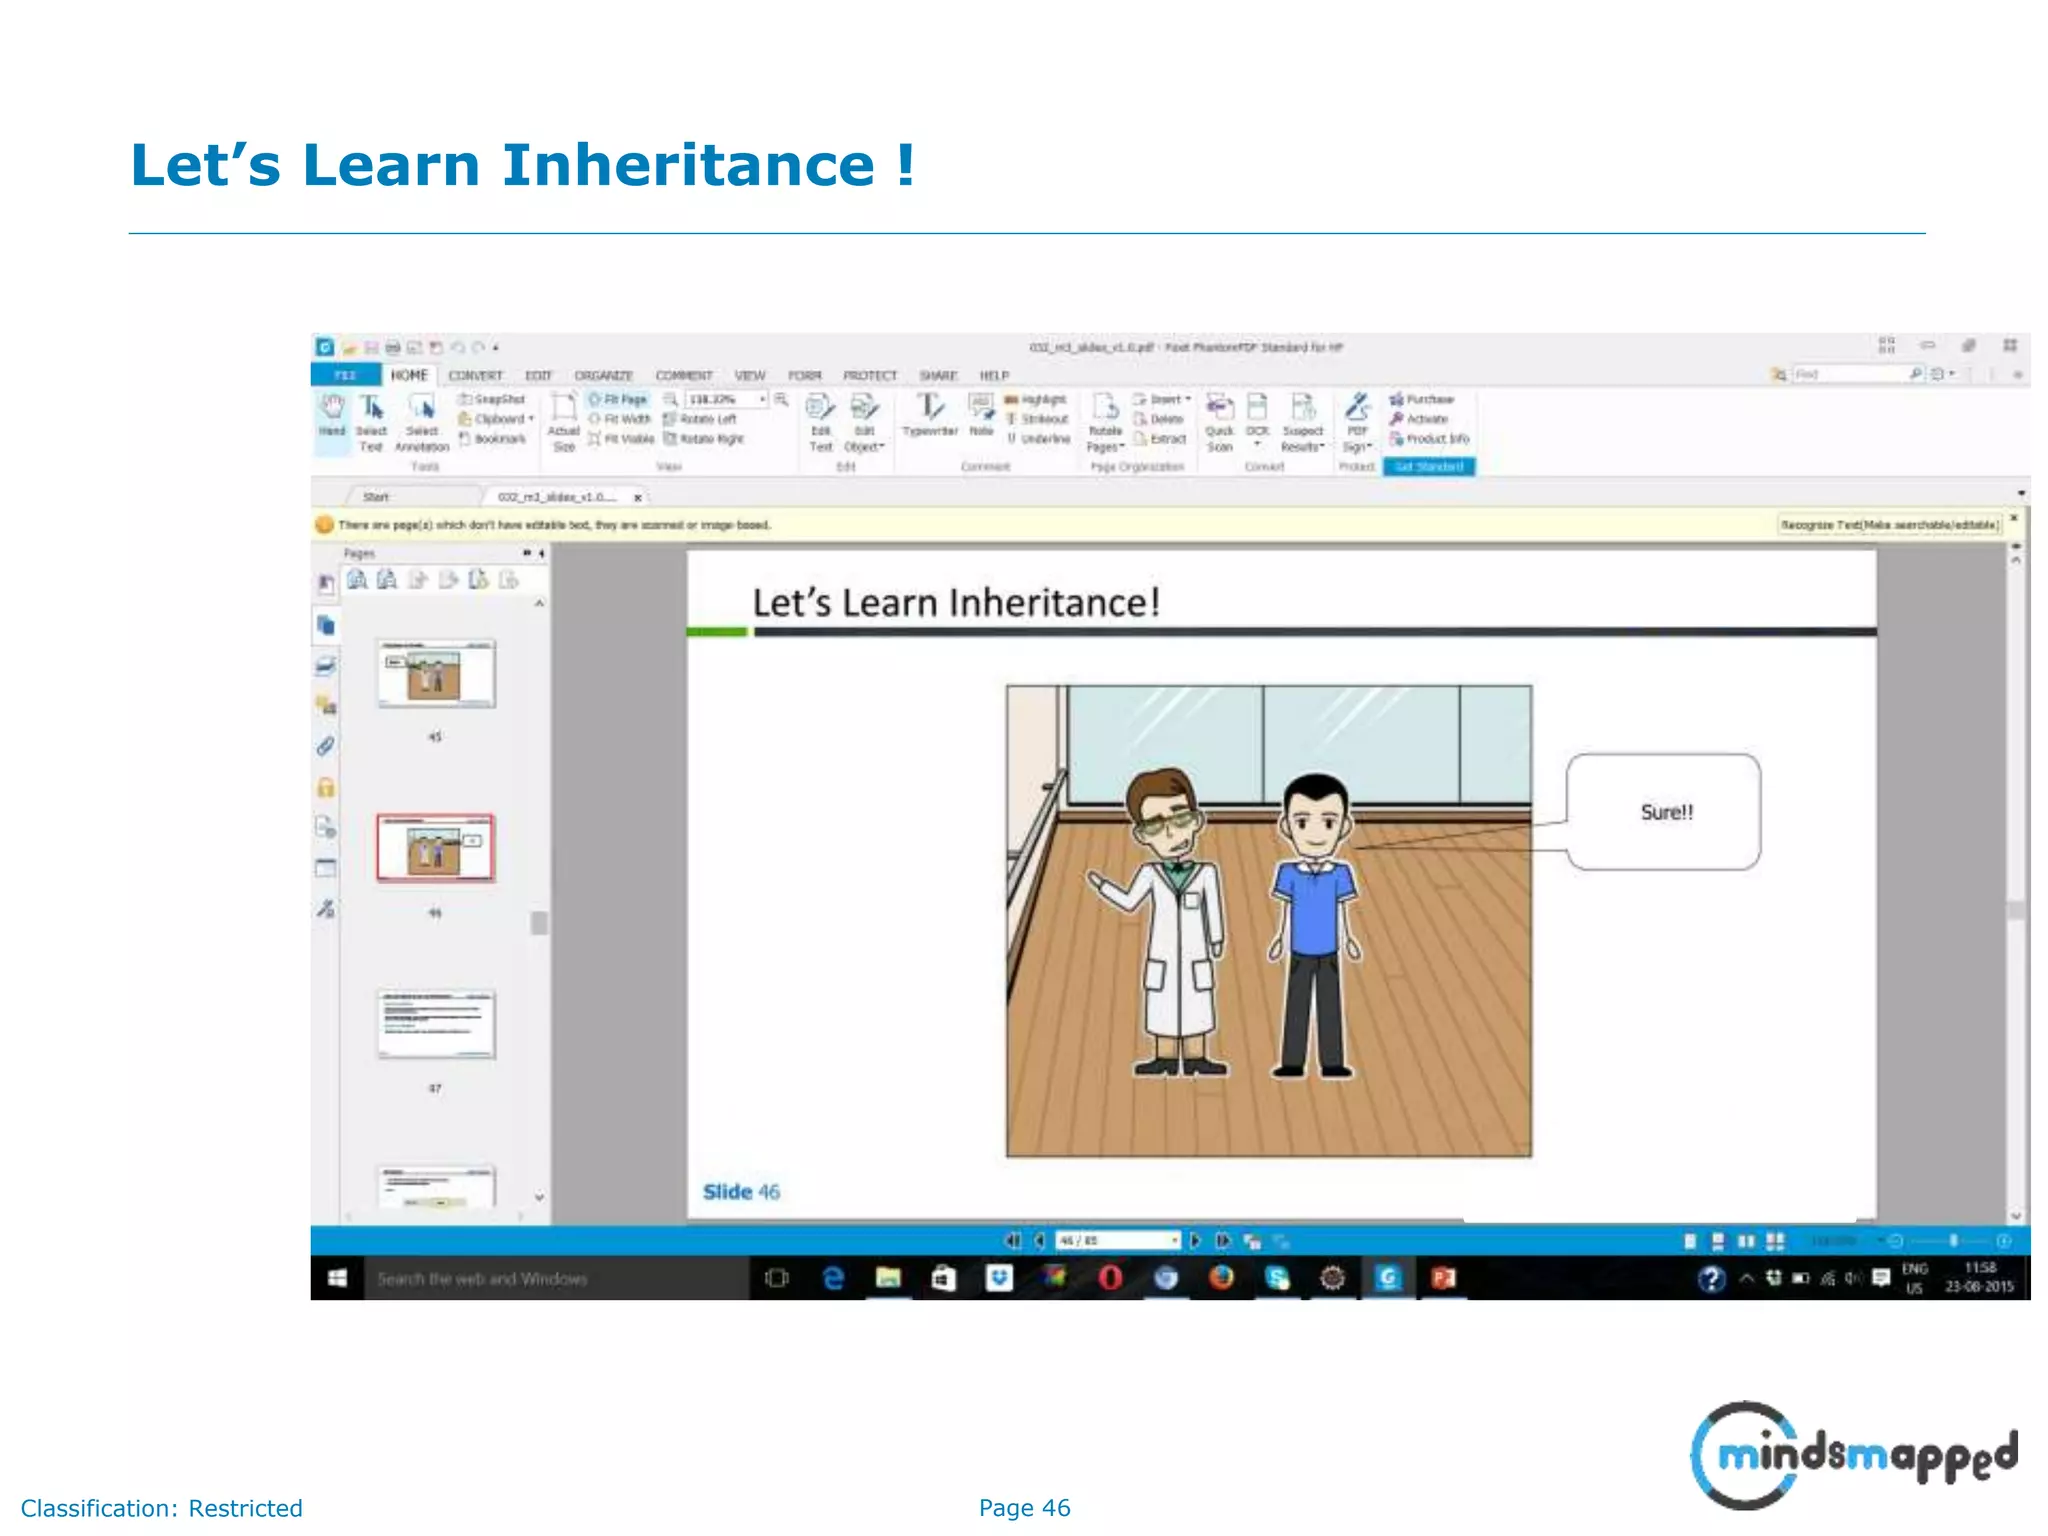Click the Activate link in ribbon

(1418, 419)
